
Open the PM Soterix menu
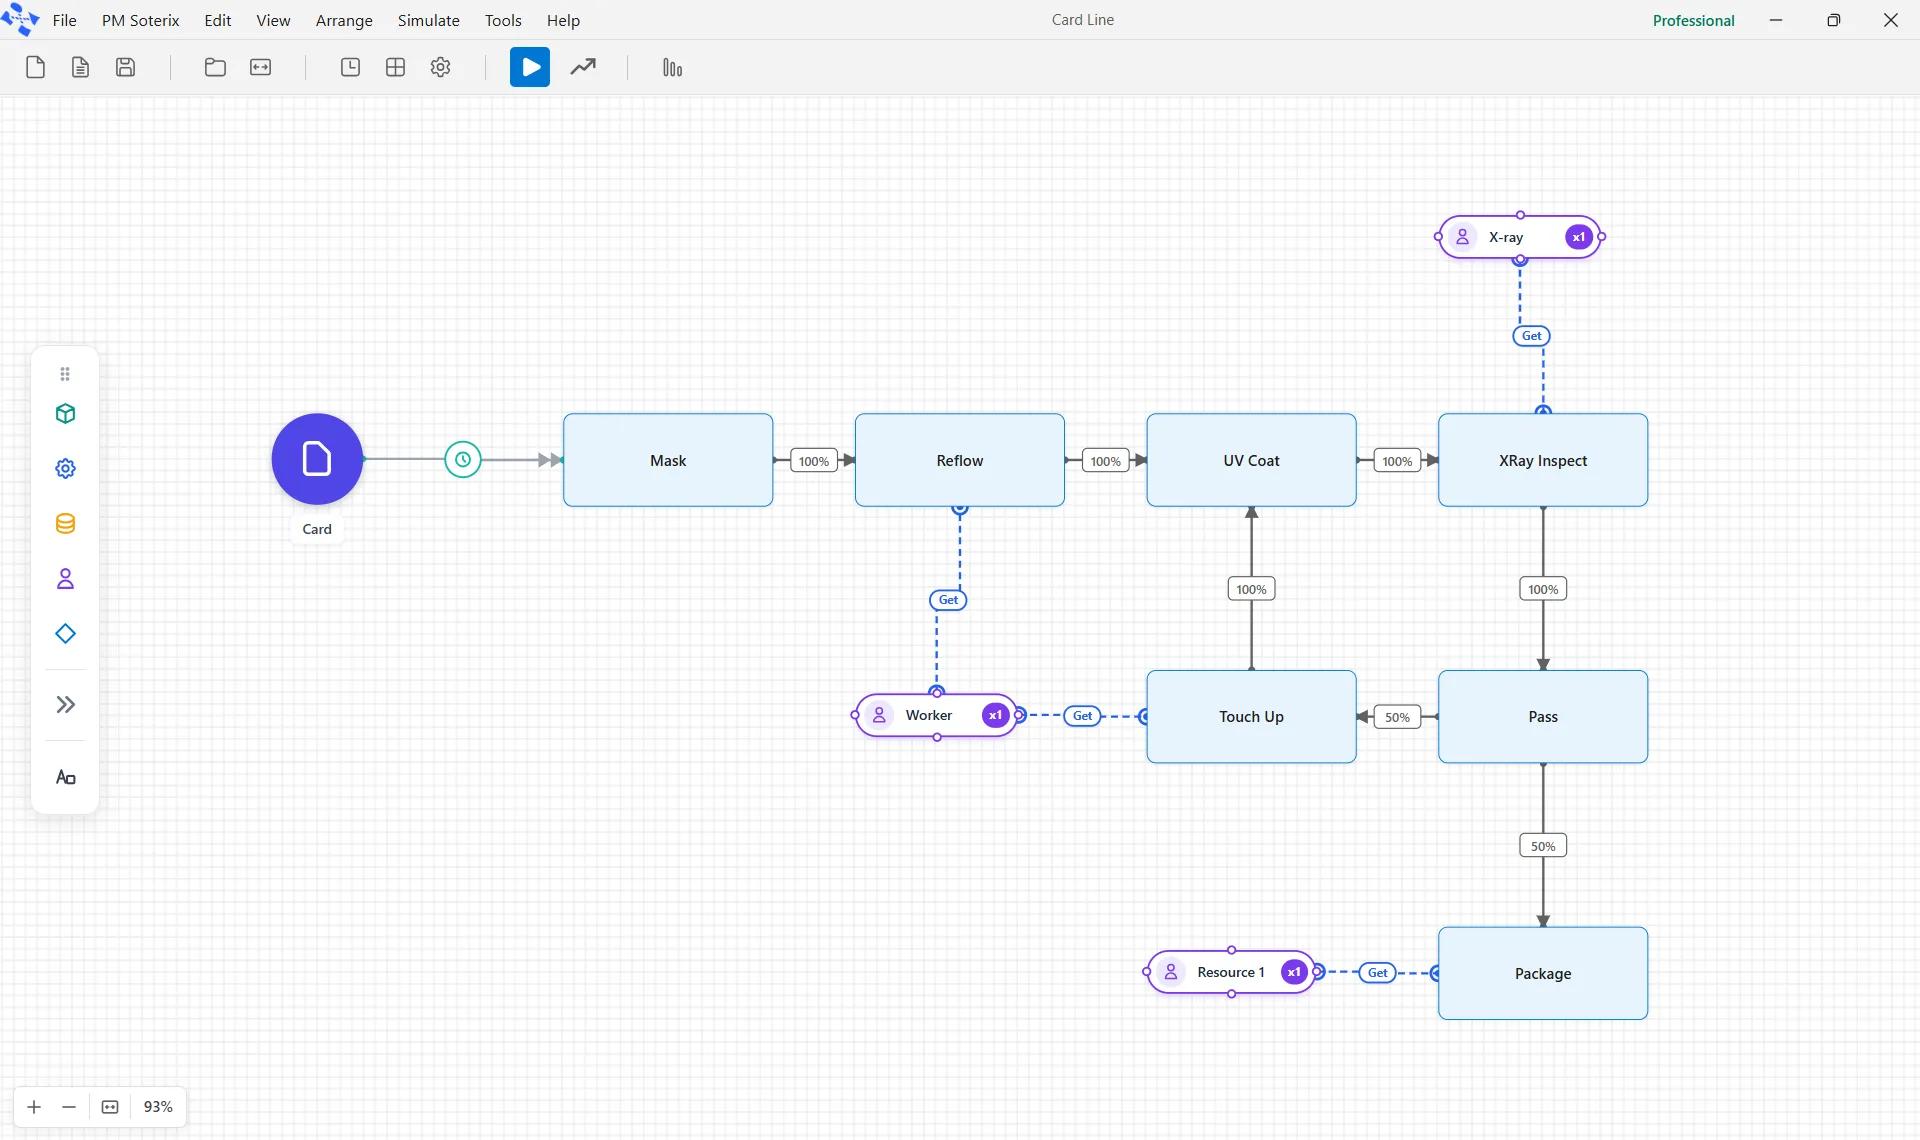coord(140,20)
